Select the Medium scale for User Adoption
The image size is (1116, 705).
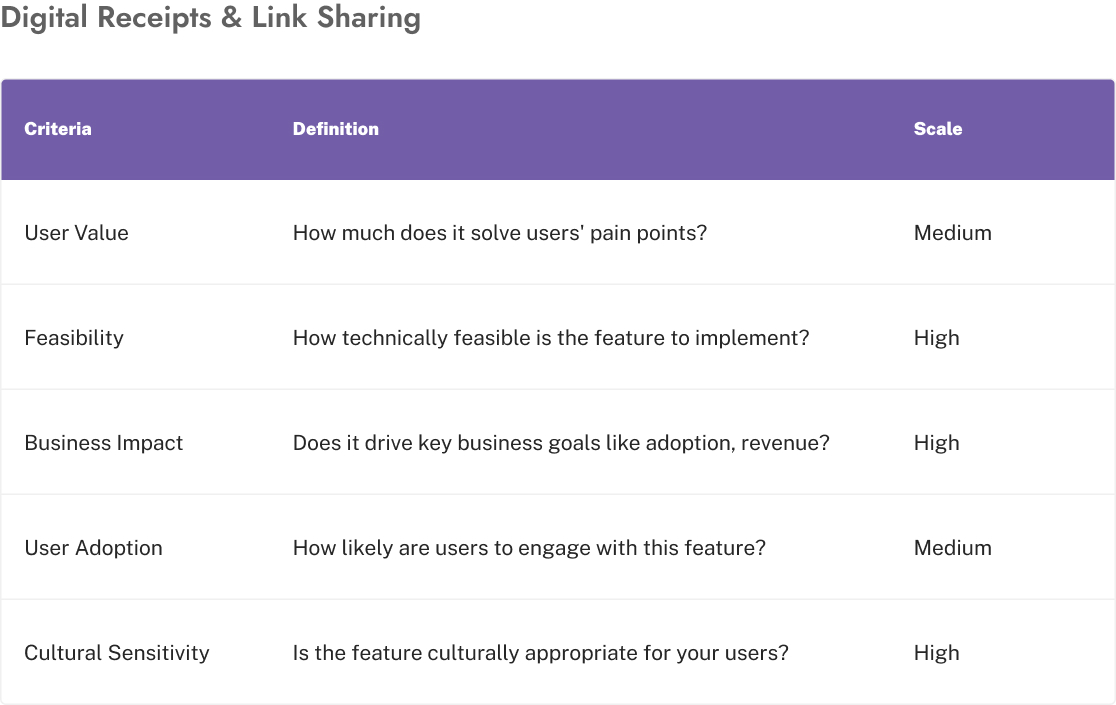[953, 548]
